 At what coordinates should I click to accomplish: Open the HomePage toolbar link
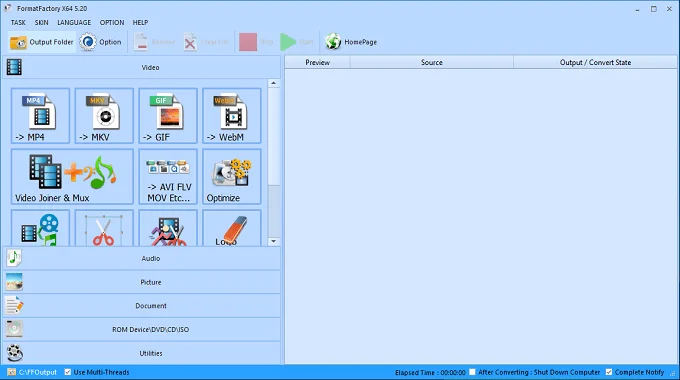(x=351, y=42)
